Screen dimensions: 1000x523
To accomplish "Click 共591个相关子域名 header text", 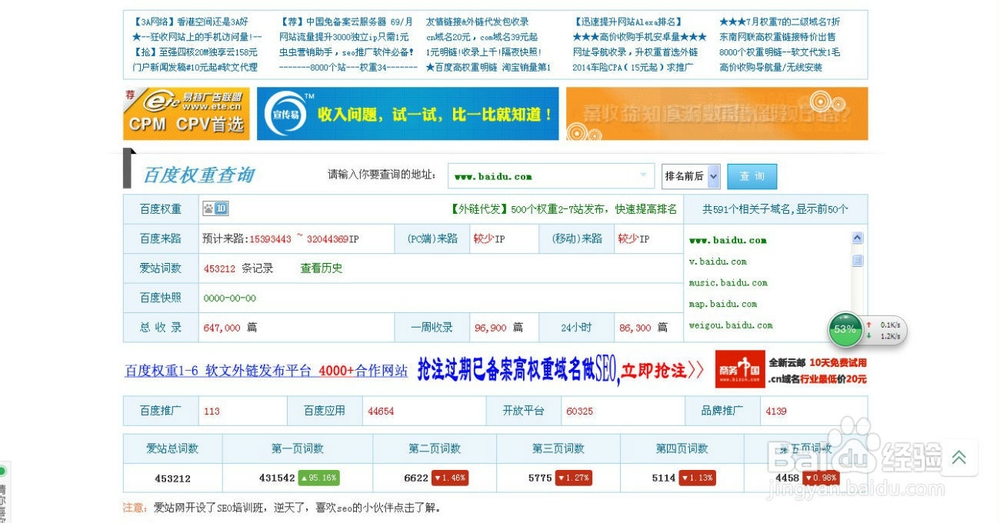I will pos(775,209).
